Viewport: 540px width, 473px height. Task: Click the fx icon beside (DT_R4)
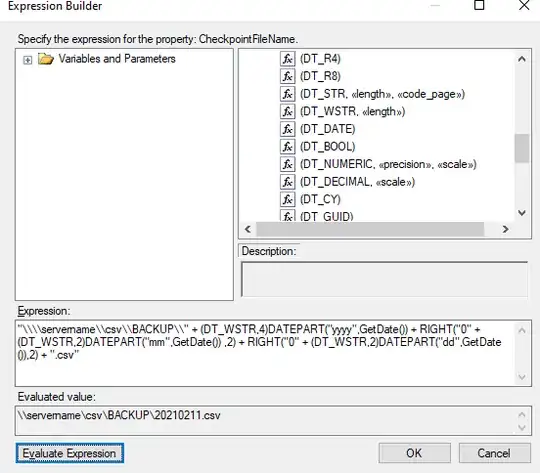point(287,59)
